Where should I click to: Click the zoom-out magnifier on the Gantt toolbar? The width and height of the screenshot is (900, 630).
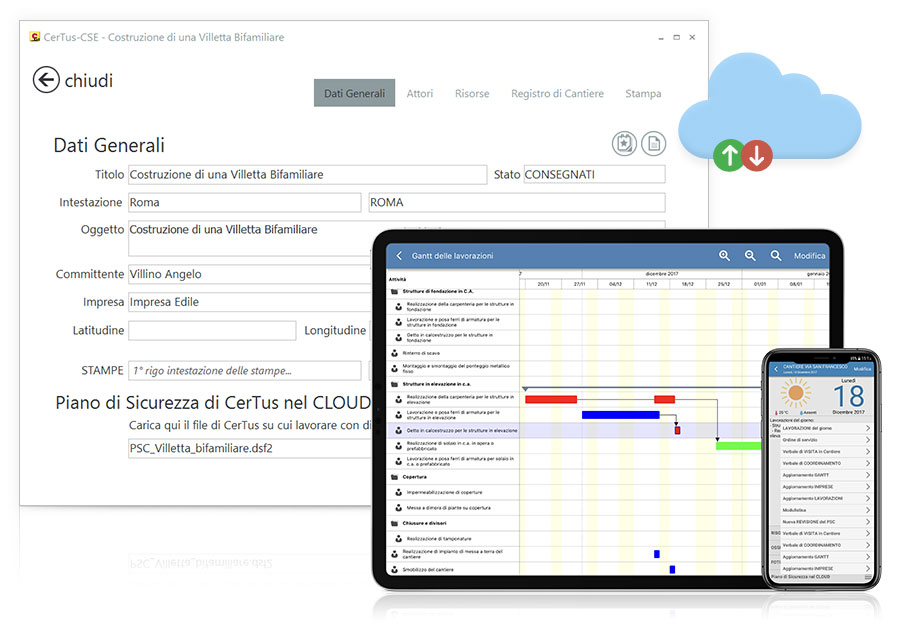coord(750,256)
